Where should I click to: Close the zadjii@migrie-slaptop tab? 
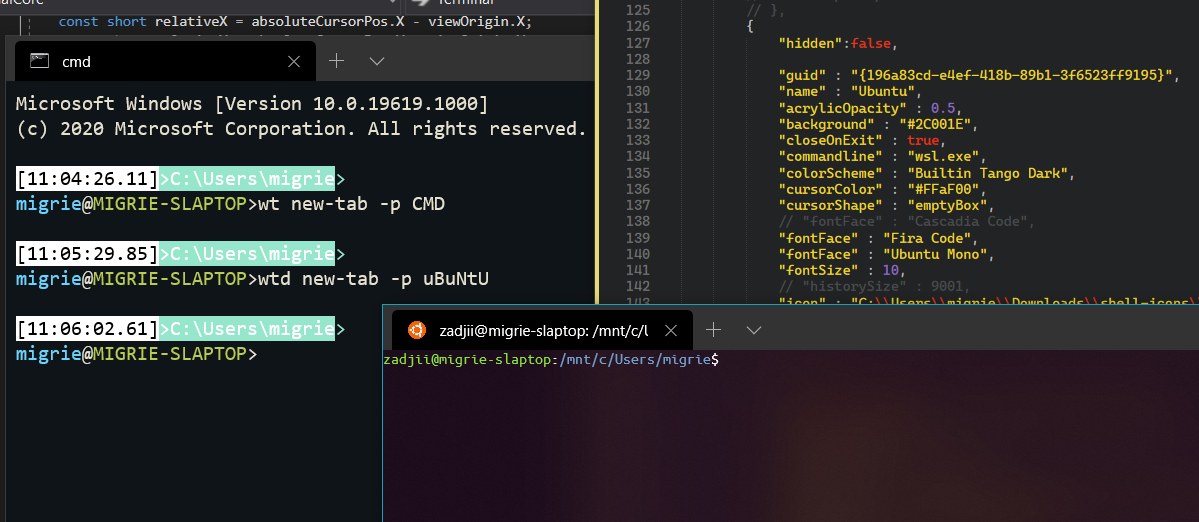(x=671, y=330)
